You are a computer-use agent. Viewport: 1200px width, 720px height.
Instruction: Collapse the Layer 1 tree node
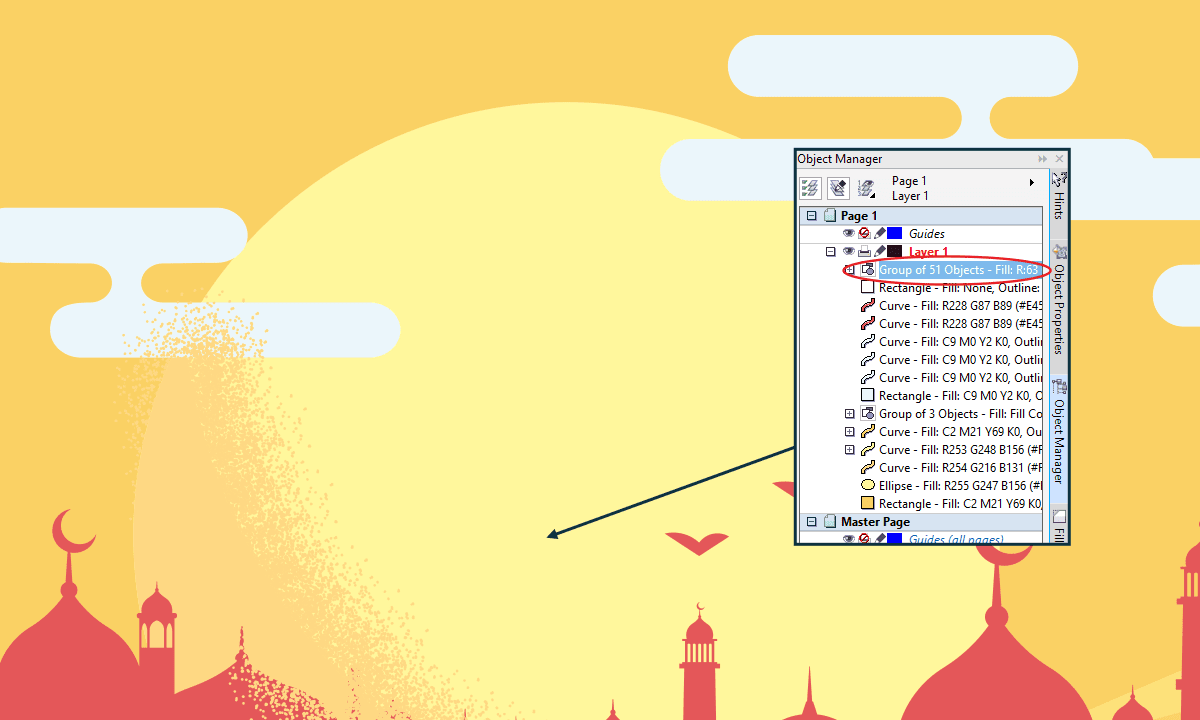[x=830, y=252]
